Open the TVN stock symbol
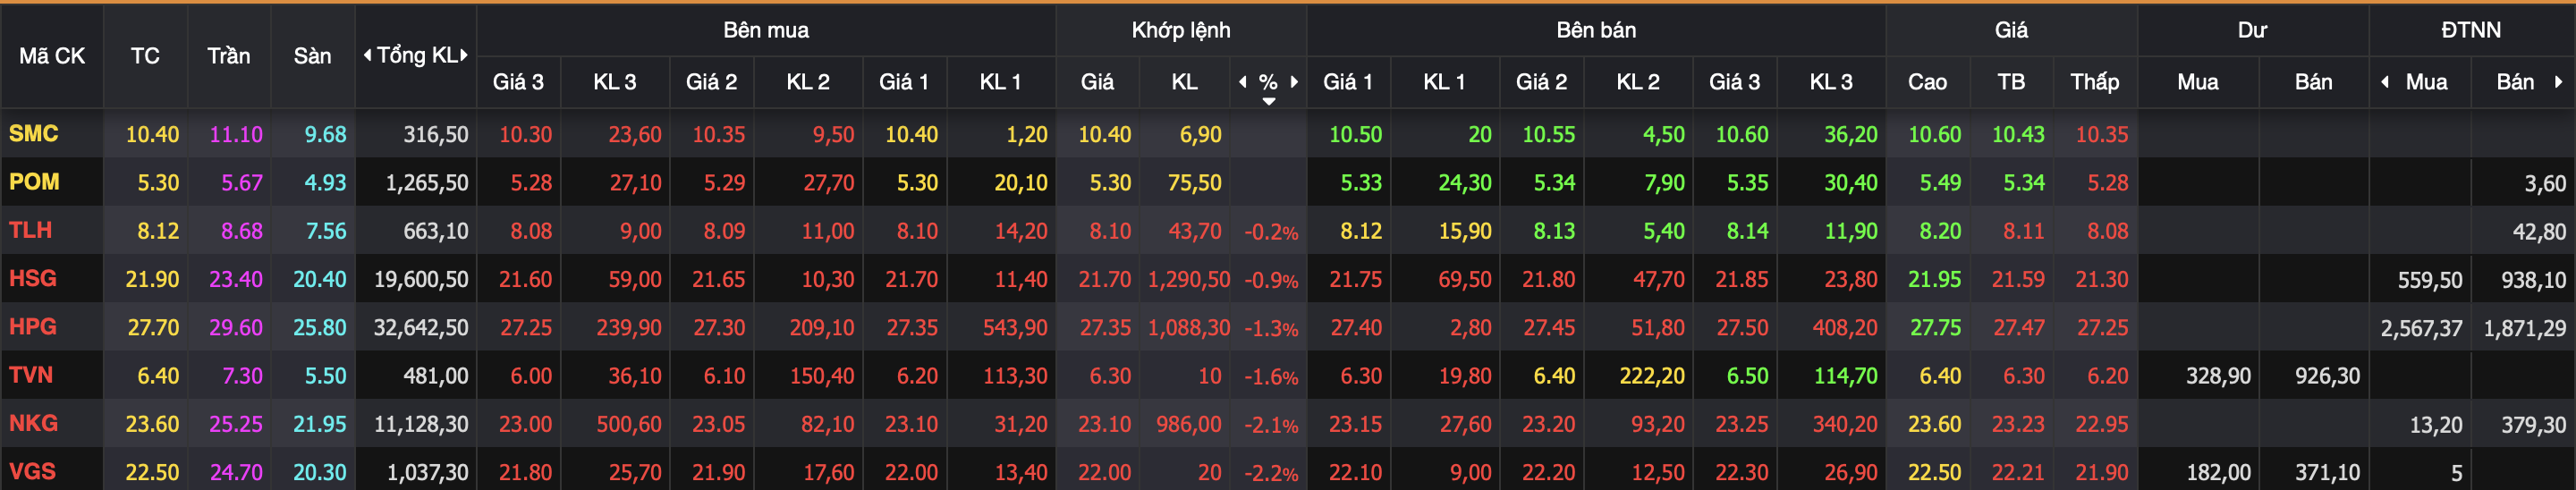 coord(30,374)
